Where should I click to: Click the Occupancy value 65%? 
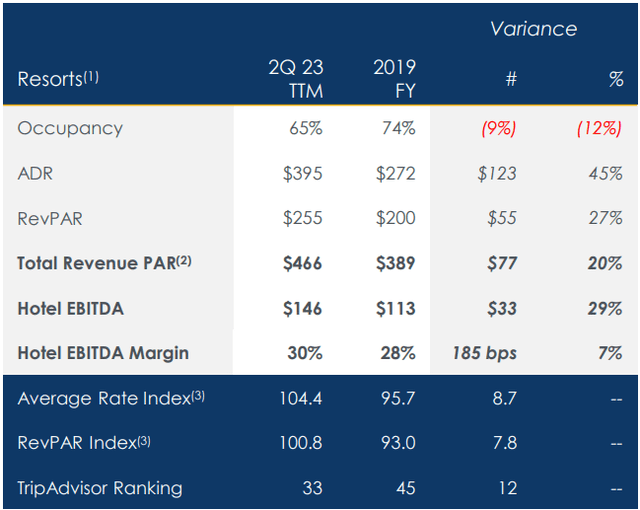306,128
